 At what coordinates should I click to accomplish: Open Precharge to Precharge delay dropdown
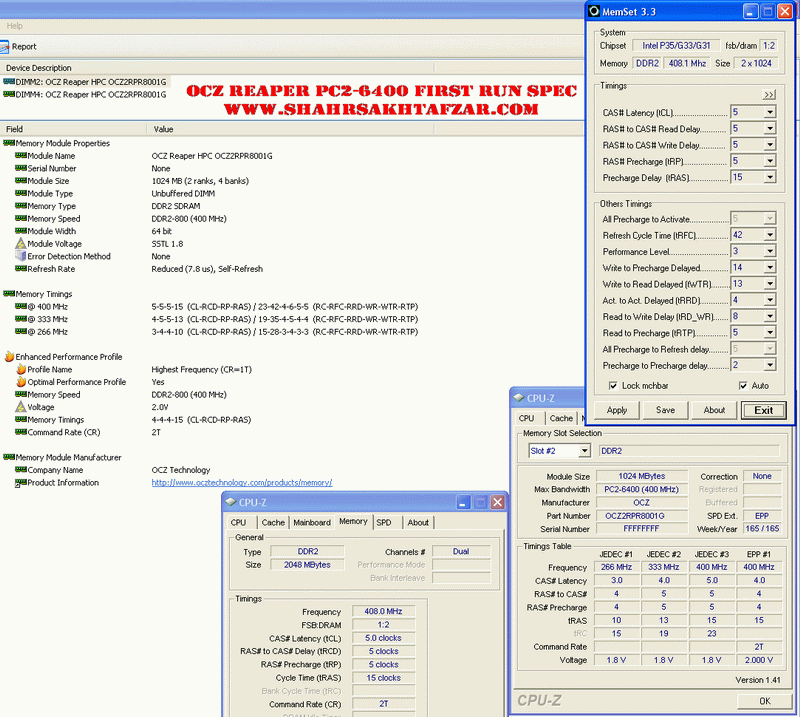click(x=770, y=365)
